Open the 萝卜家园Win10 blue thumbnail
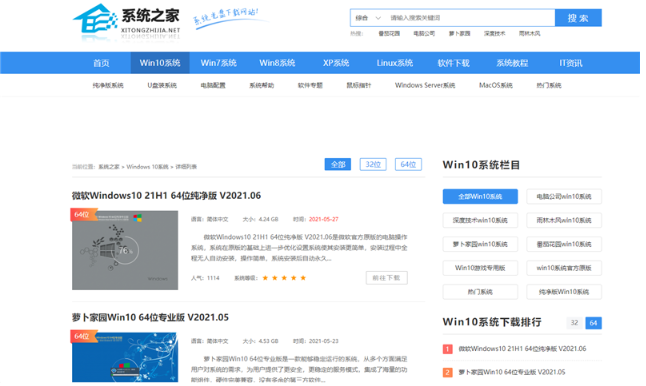This screenshot has height=386, width=646. [125, 357]
